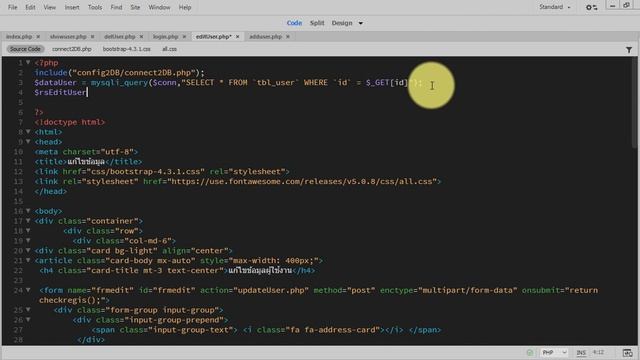Collapse the form-group div on line 25
640x360 pixels.
[28, 309]
